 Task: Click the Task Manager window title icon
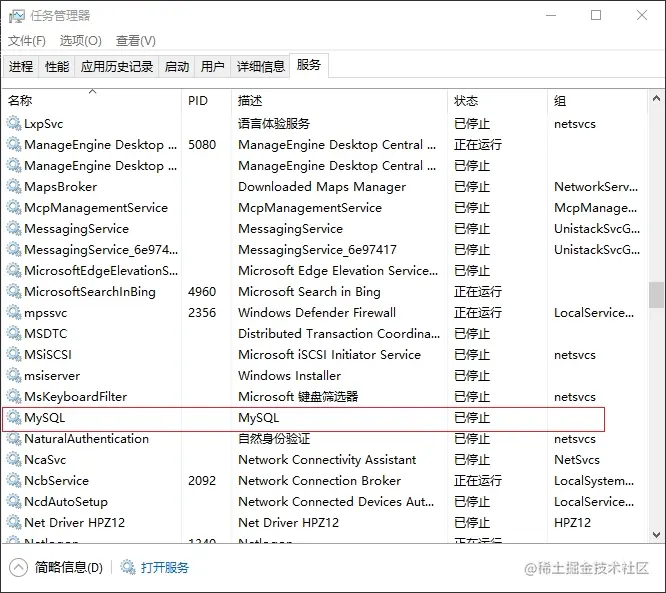pyautogui.click(x=17, y=16)
